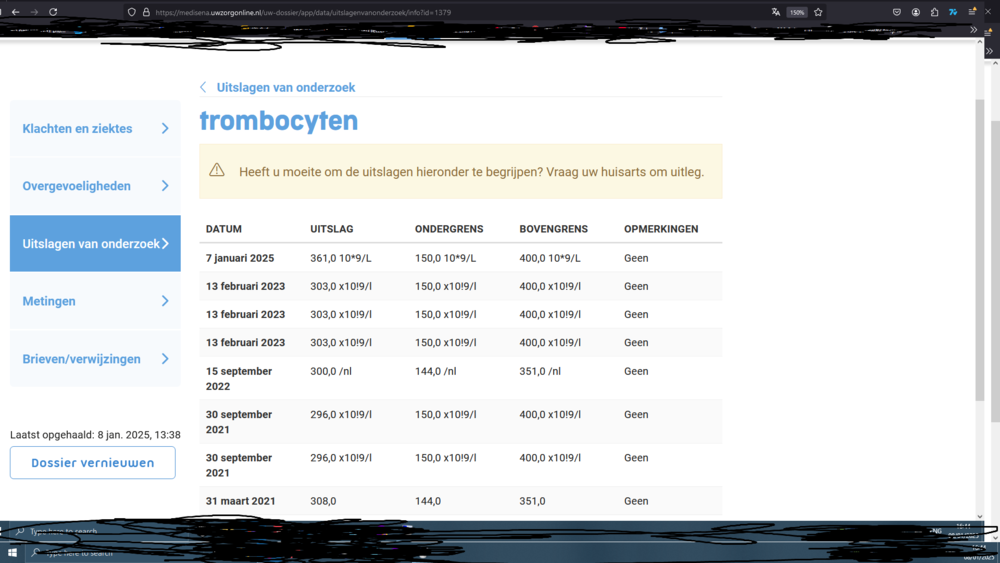The image size is (1000, 563).
Task: Expand Brieven/verwijzingen chevron
Action: (x=165, y=359)
